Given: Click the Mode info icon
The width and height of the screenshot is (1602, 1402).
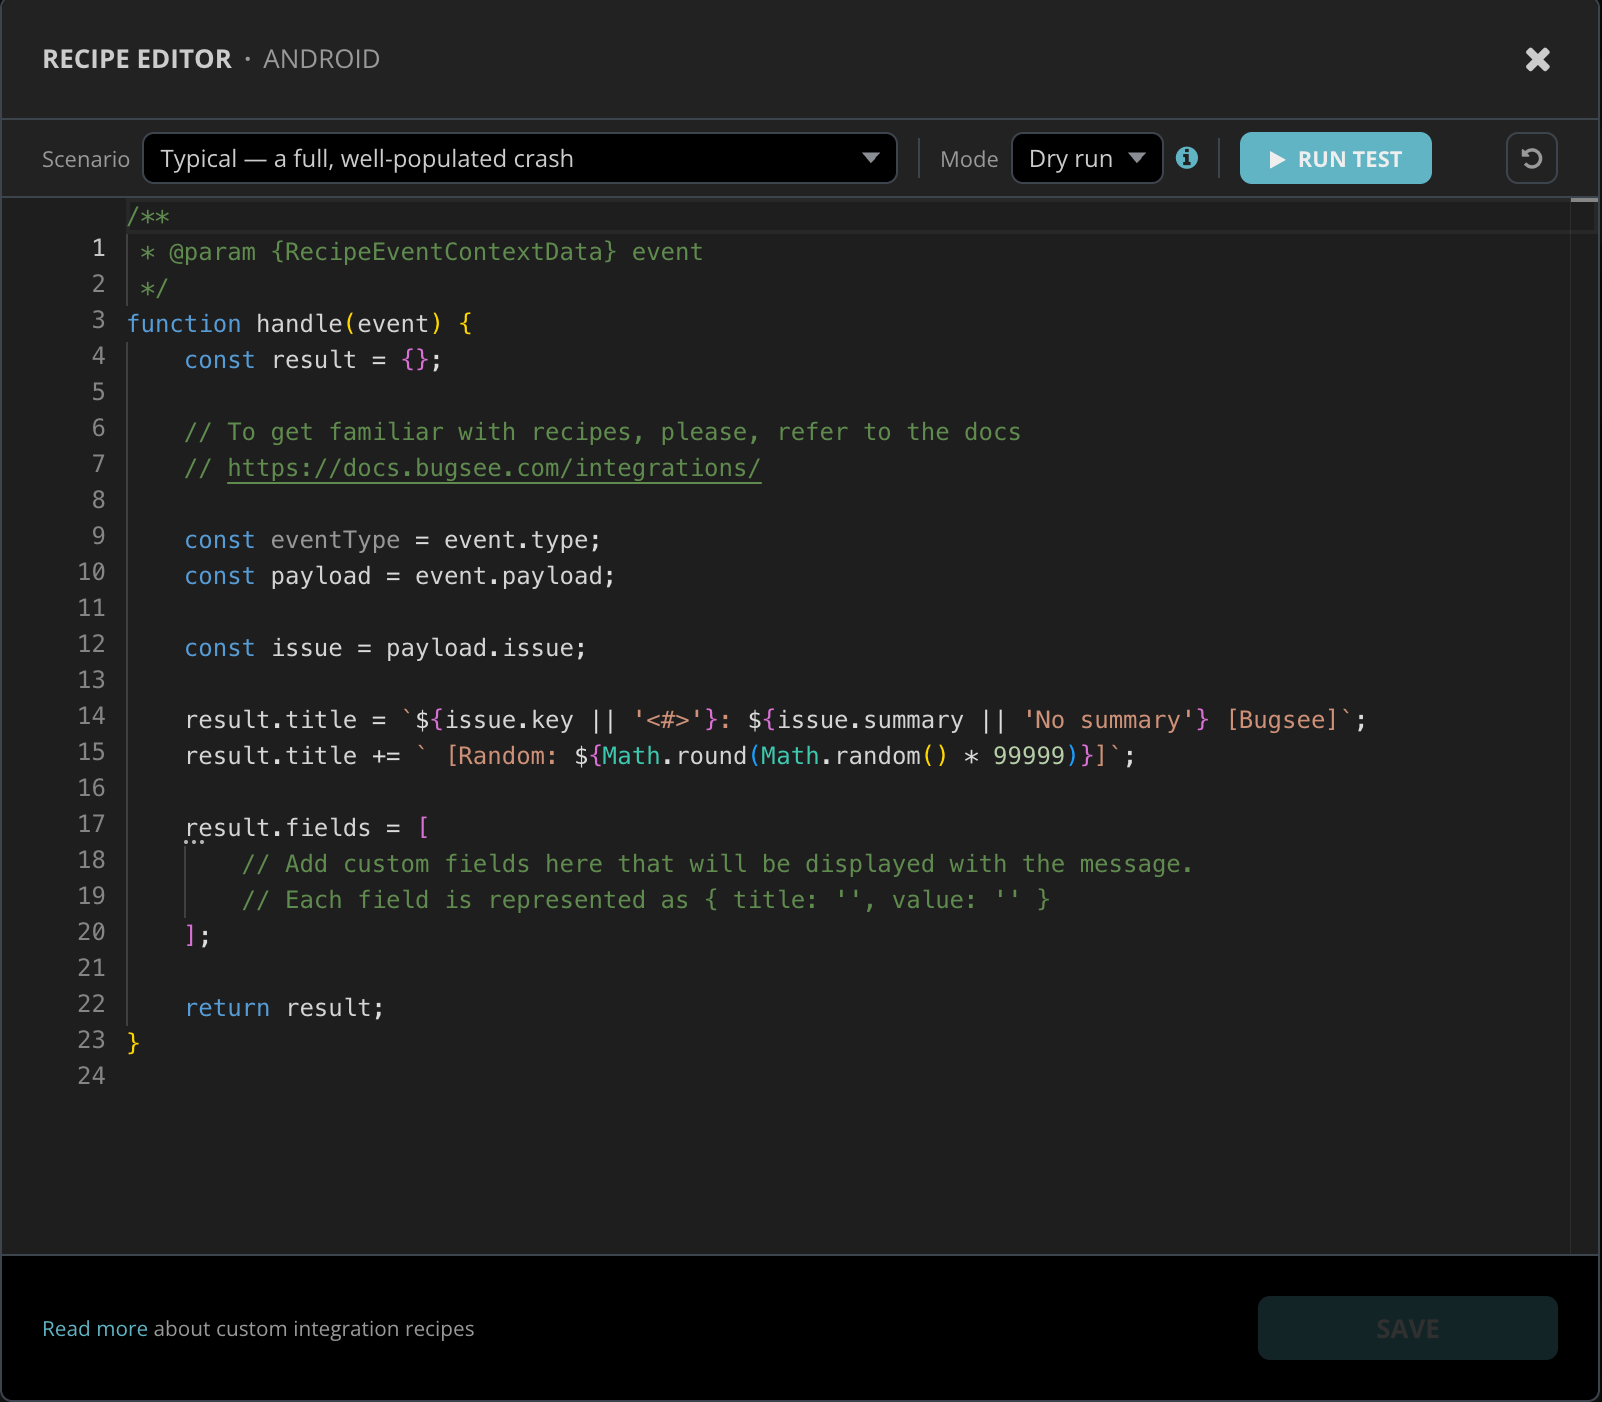Looking at the screenshot, I should coord(1187,158).
